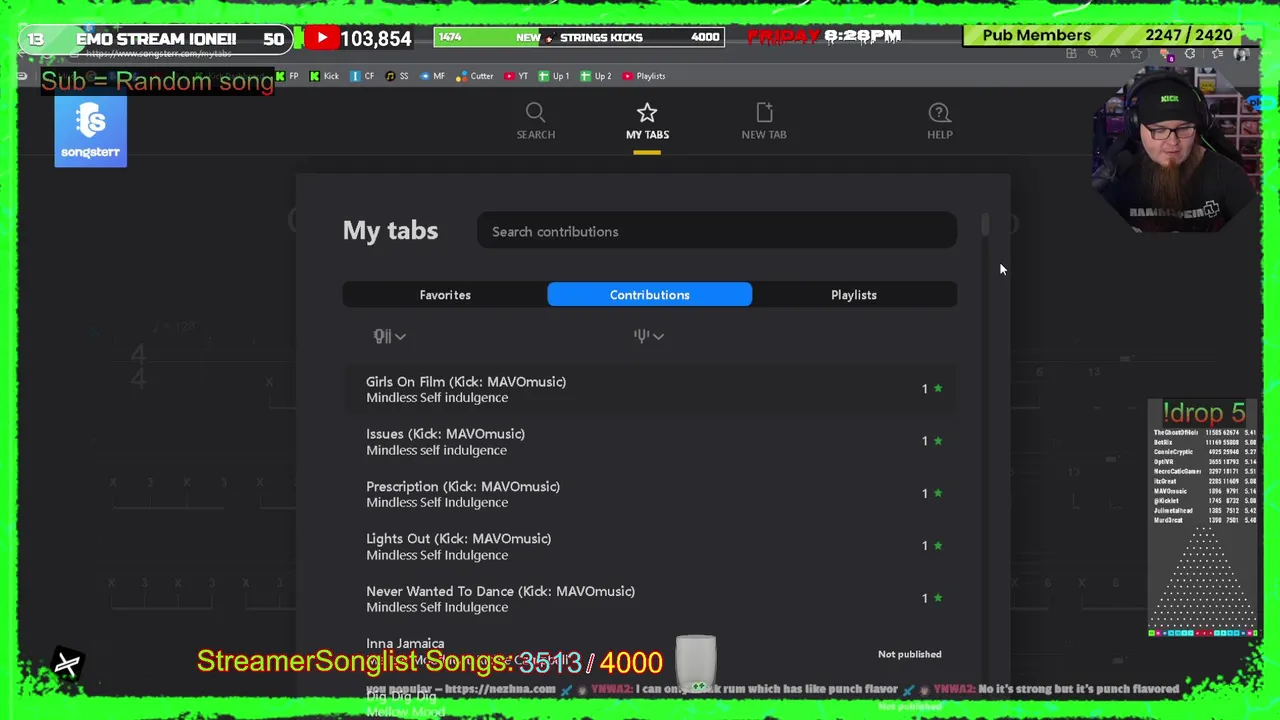Open the Help question mark icon
1280x720 pixels.
(939, 112)
